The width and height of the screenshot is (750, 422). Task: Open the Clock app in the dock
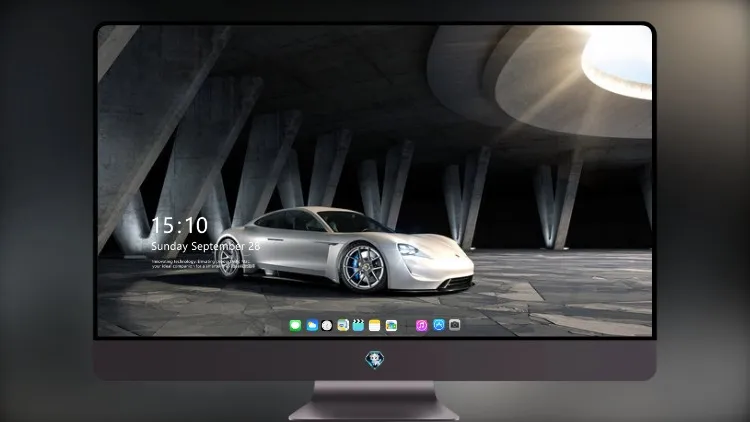click(327, 325)
